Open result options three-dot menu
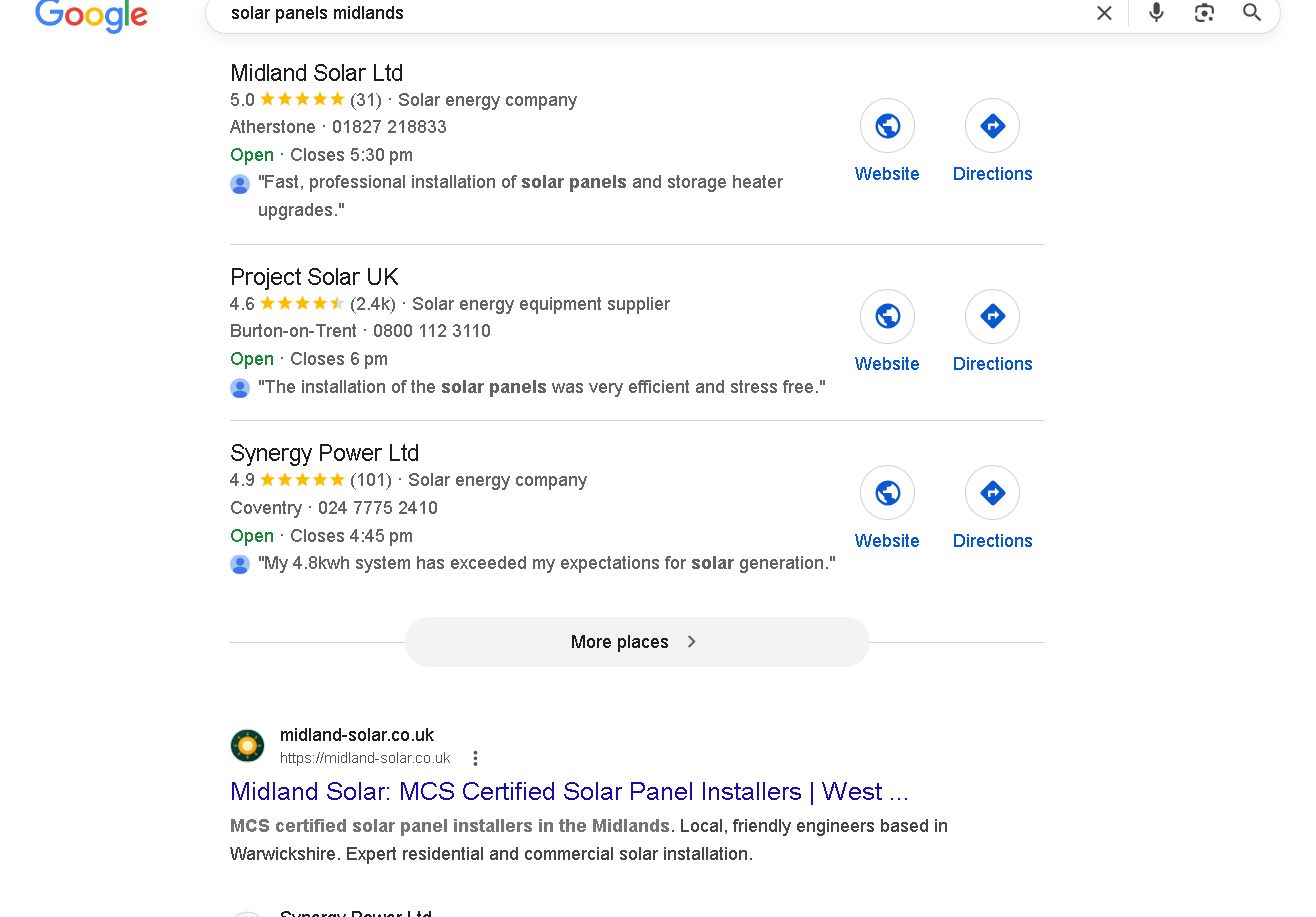Image resolution: width=1316 pixels, height=917 pixels. pyautogui.click(x=476, y=758)
